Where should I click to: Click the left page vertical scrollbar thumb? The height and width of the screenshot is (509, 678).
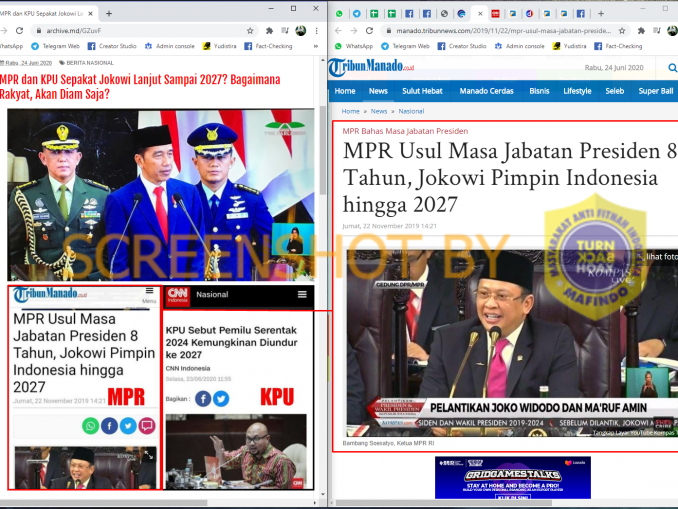[323, 150]
